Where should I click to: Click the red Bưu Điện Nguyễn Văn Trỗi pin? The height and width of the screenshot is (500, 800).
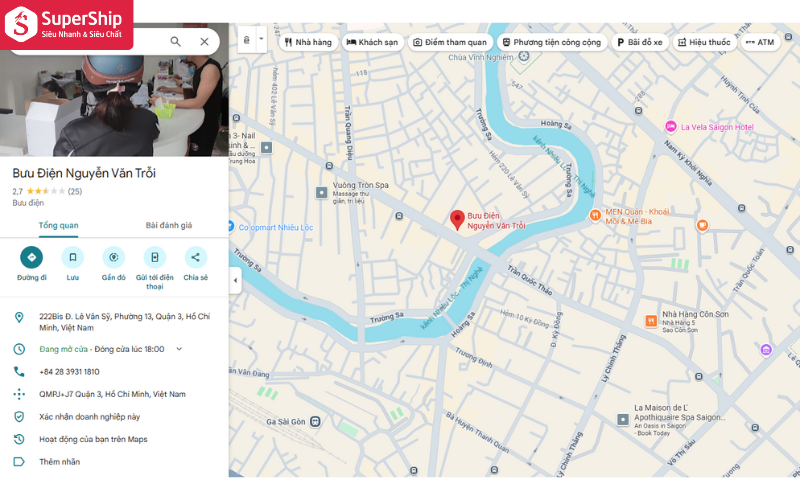click(x=457, y=220)
